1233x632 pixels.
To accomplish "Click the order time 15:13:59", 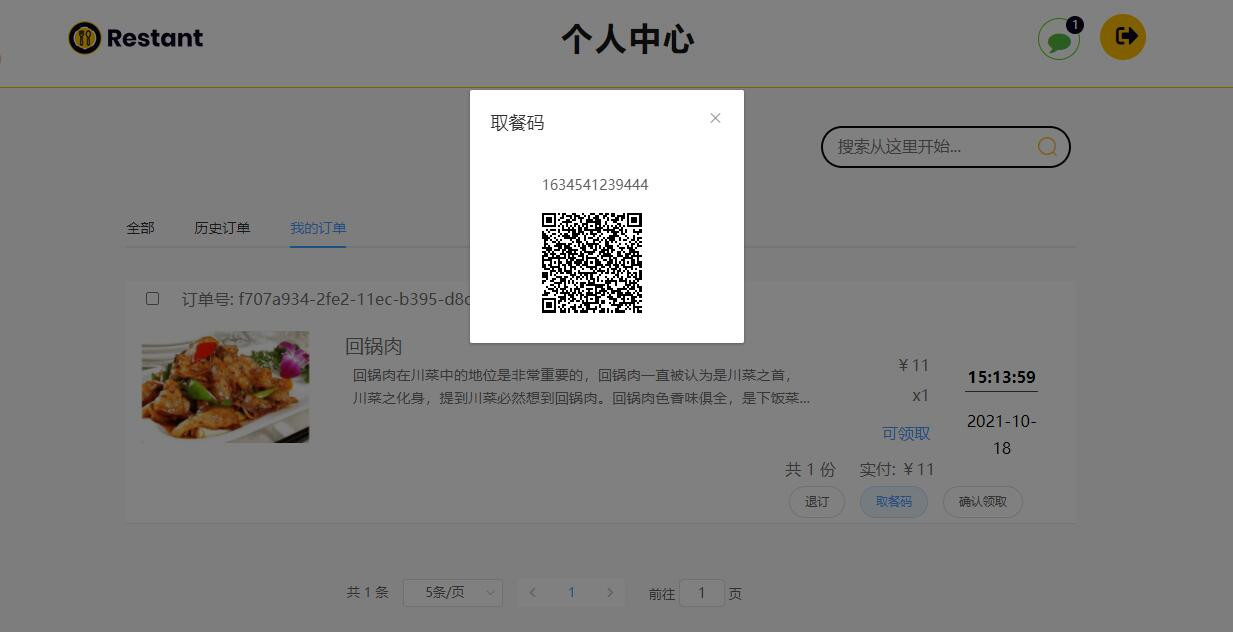I will pos(1001,377).
